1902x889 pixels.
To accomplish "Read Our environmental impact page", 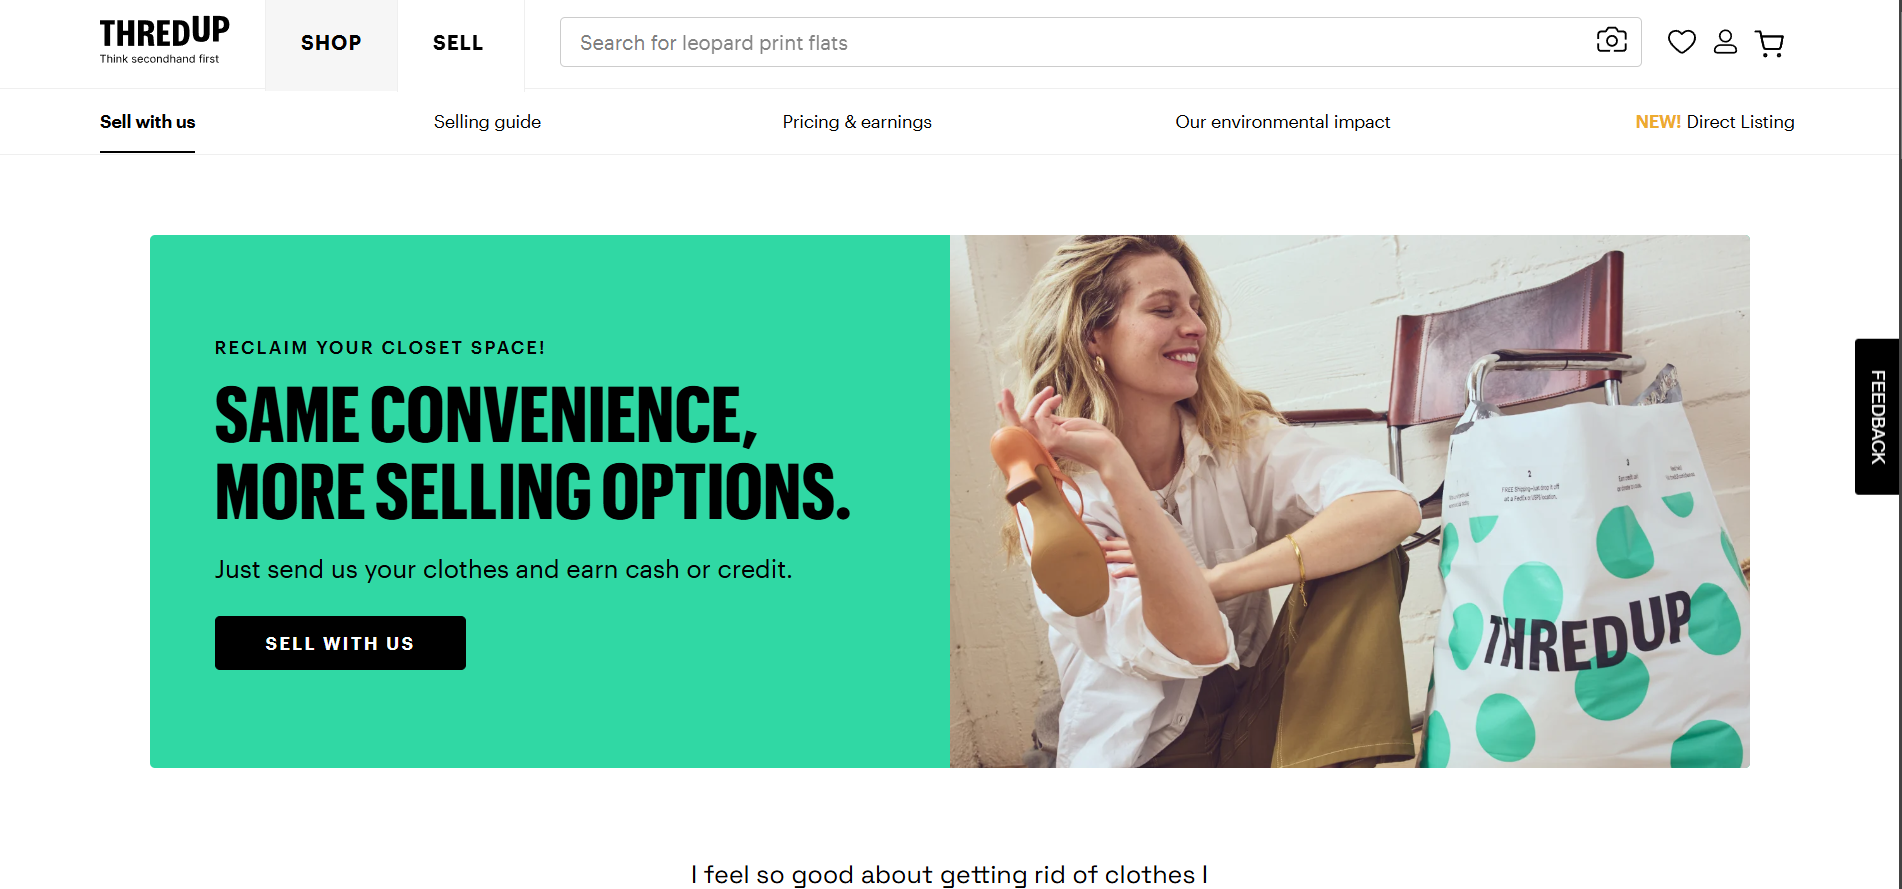I will click(1283, 121).
